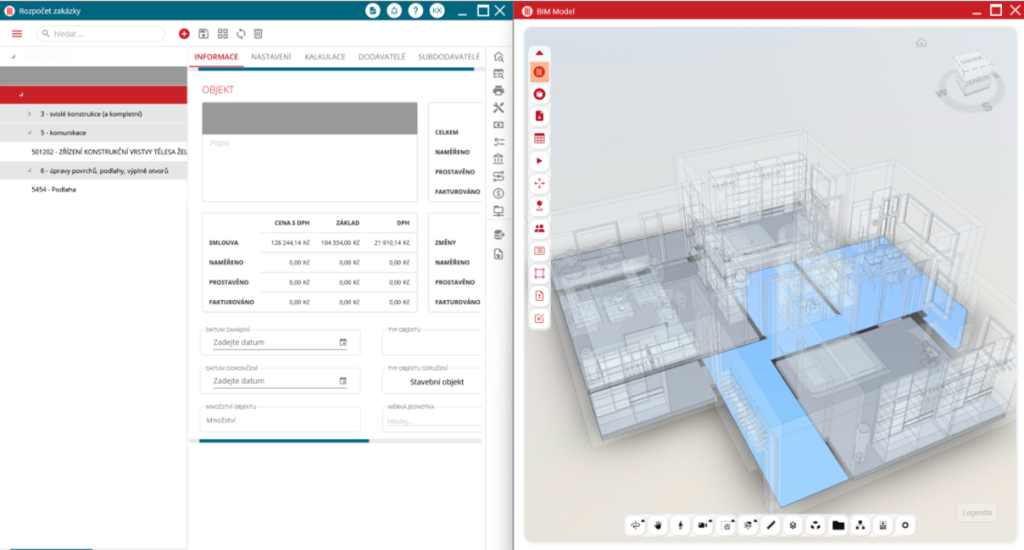The width and height of the screenshot is (1024, 550).
Task: Switch to the NASTAVENÍ tab
Action: [x=271, y=57]
